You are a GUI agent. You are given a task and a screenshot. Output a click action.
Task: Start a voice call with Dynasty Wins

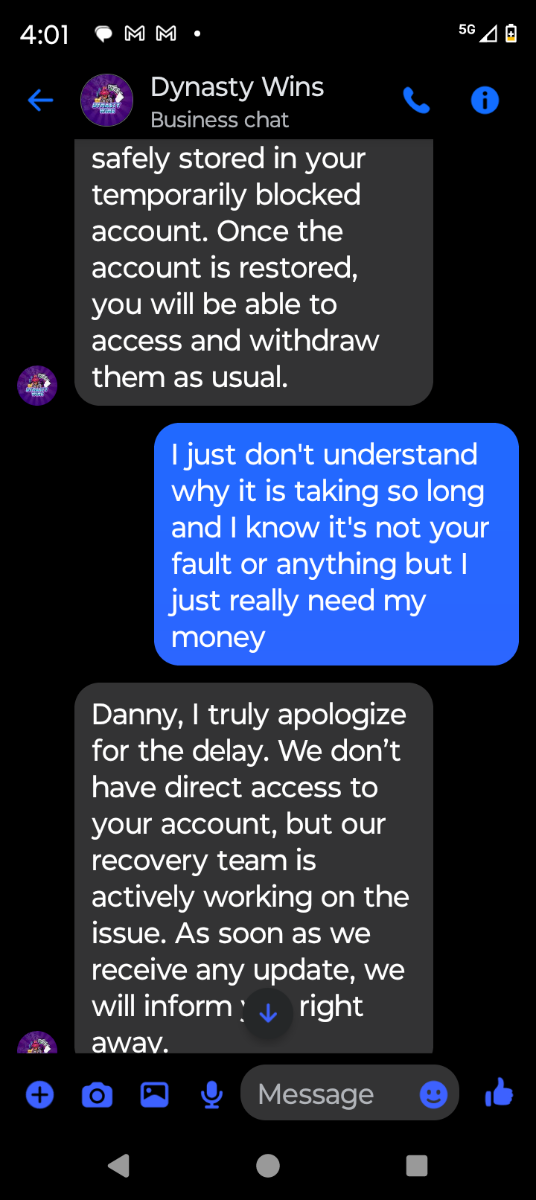pos(416,100)
